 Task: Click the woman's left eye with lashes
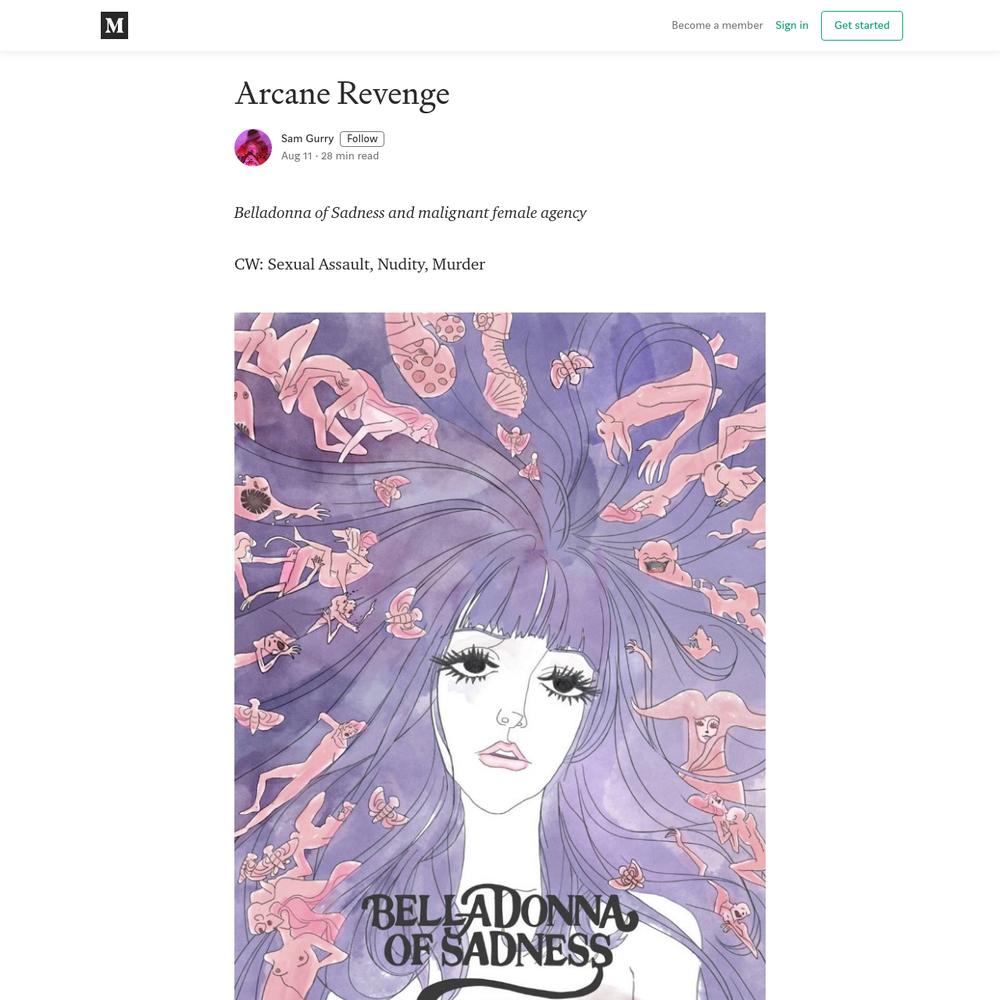click(x=467, y=664)
